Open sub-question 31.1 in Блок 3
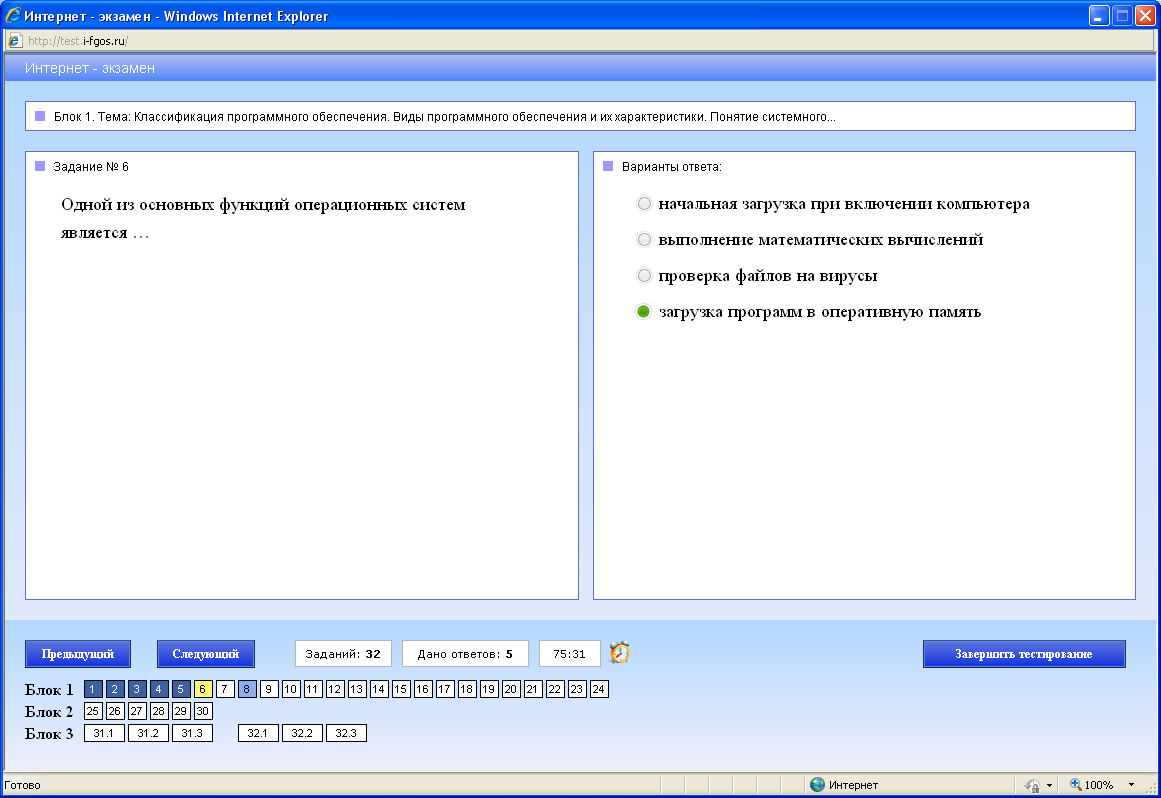1161x798 pixels. tap(104, 734)
